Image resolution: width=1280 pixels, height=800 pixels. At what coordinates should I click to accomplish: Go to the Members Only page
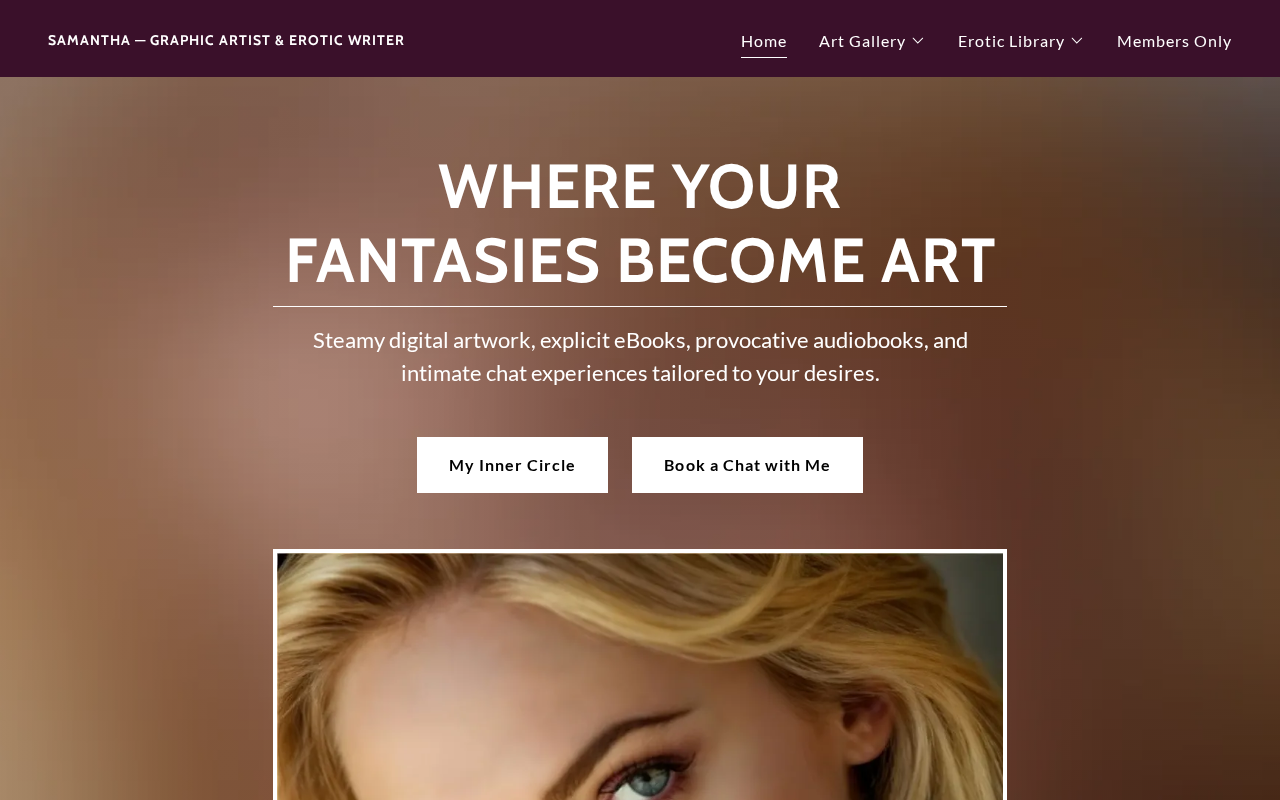pos(1174,41)
